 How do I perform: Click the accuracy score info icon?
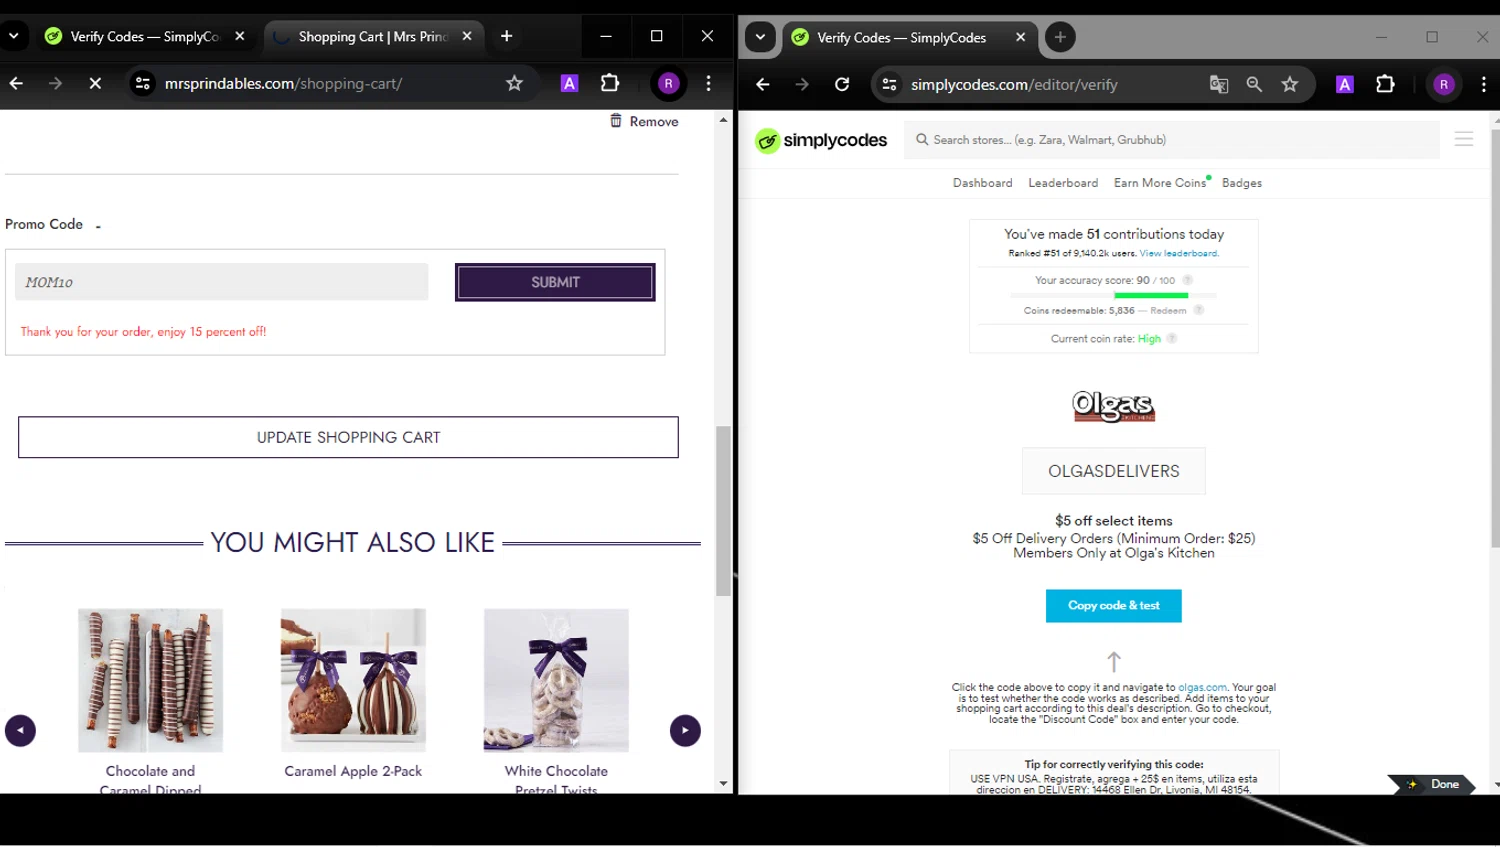click(1188, 281)
